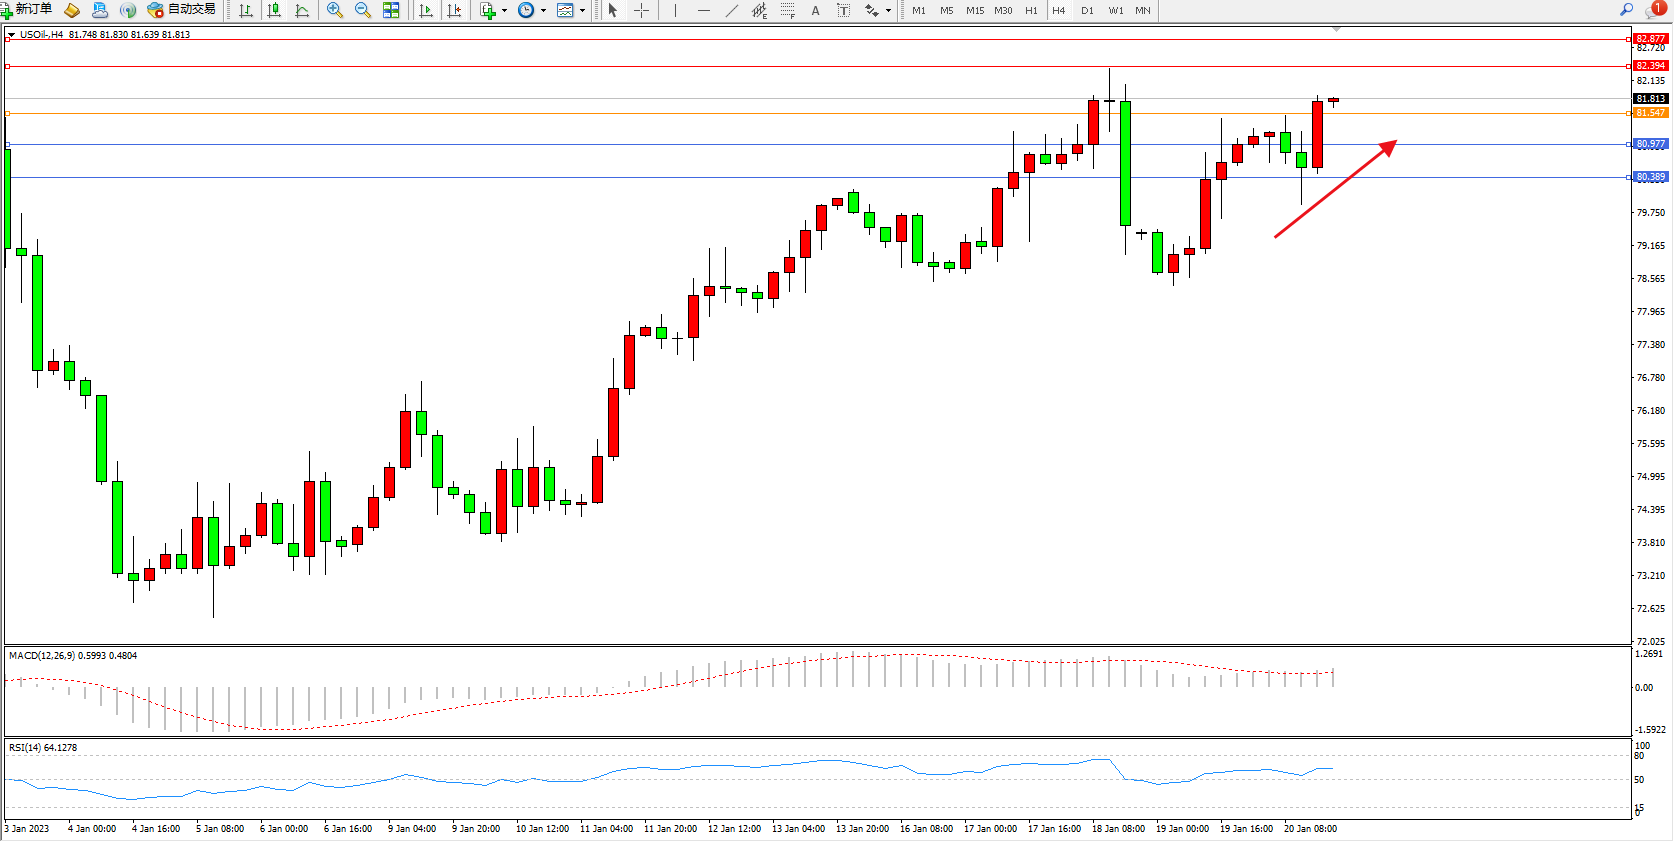
Task: Switch chart to candlestick mode
Action: click(273, 10)
